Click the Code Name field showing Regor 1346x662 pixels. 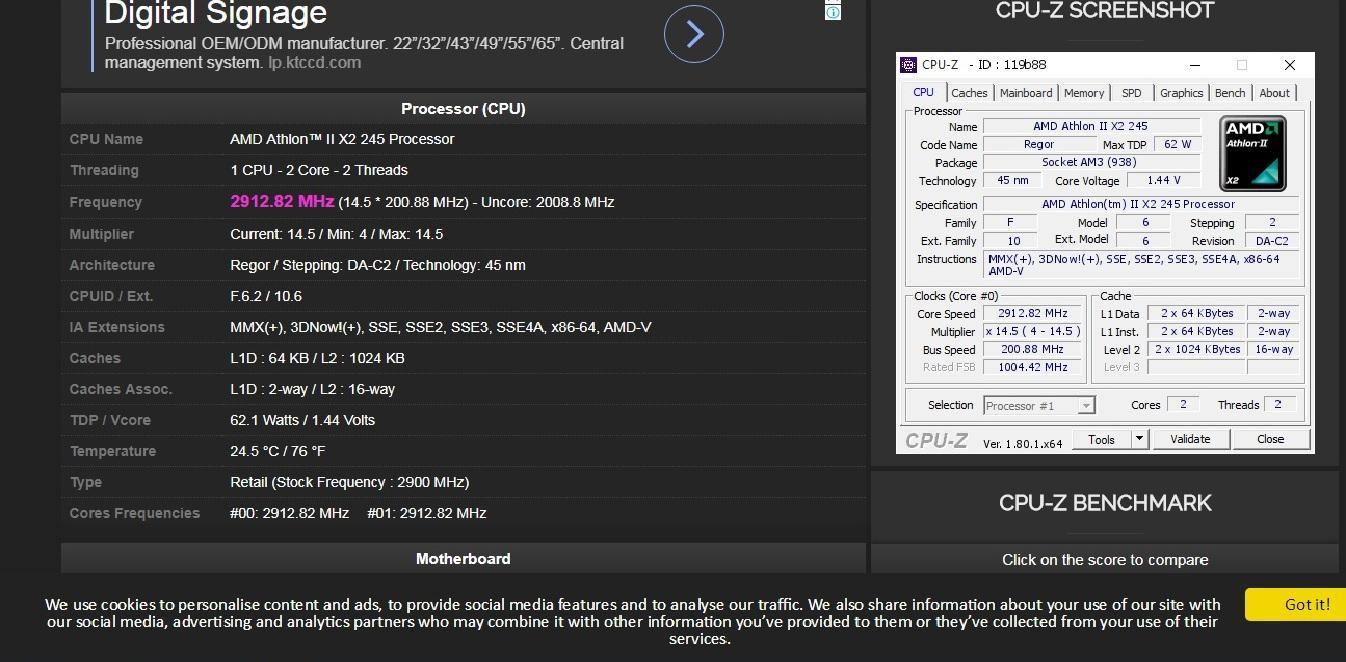coord(1039,144)
